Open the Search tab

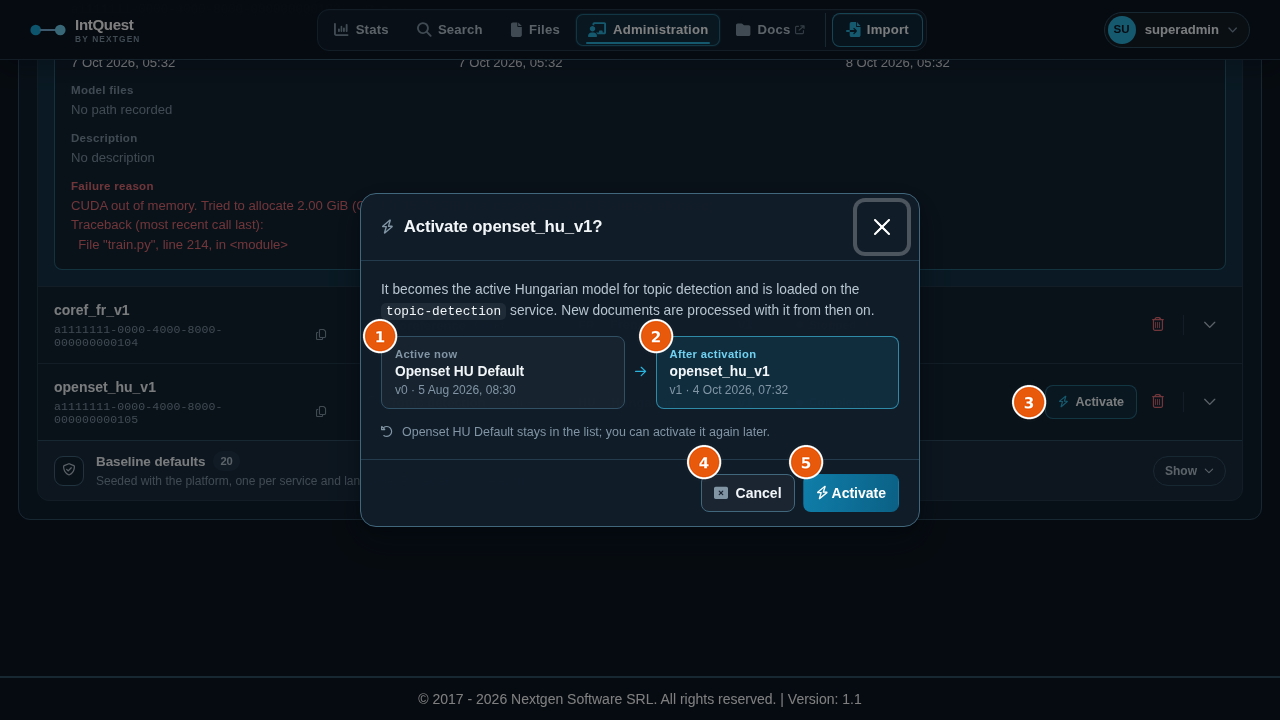click(x=449, y=30)
